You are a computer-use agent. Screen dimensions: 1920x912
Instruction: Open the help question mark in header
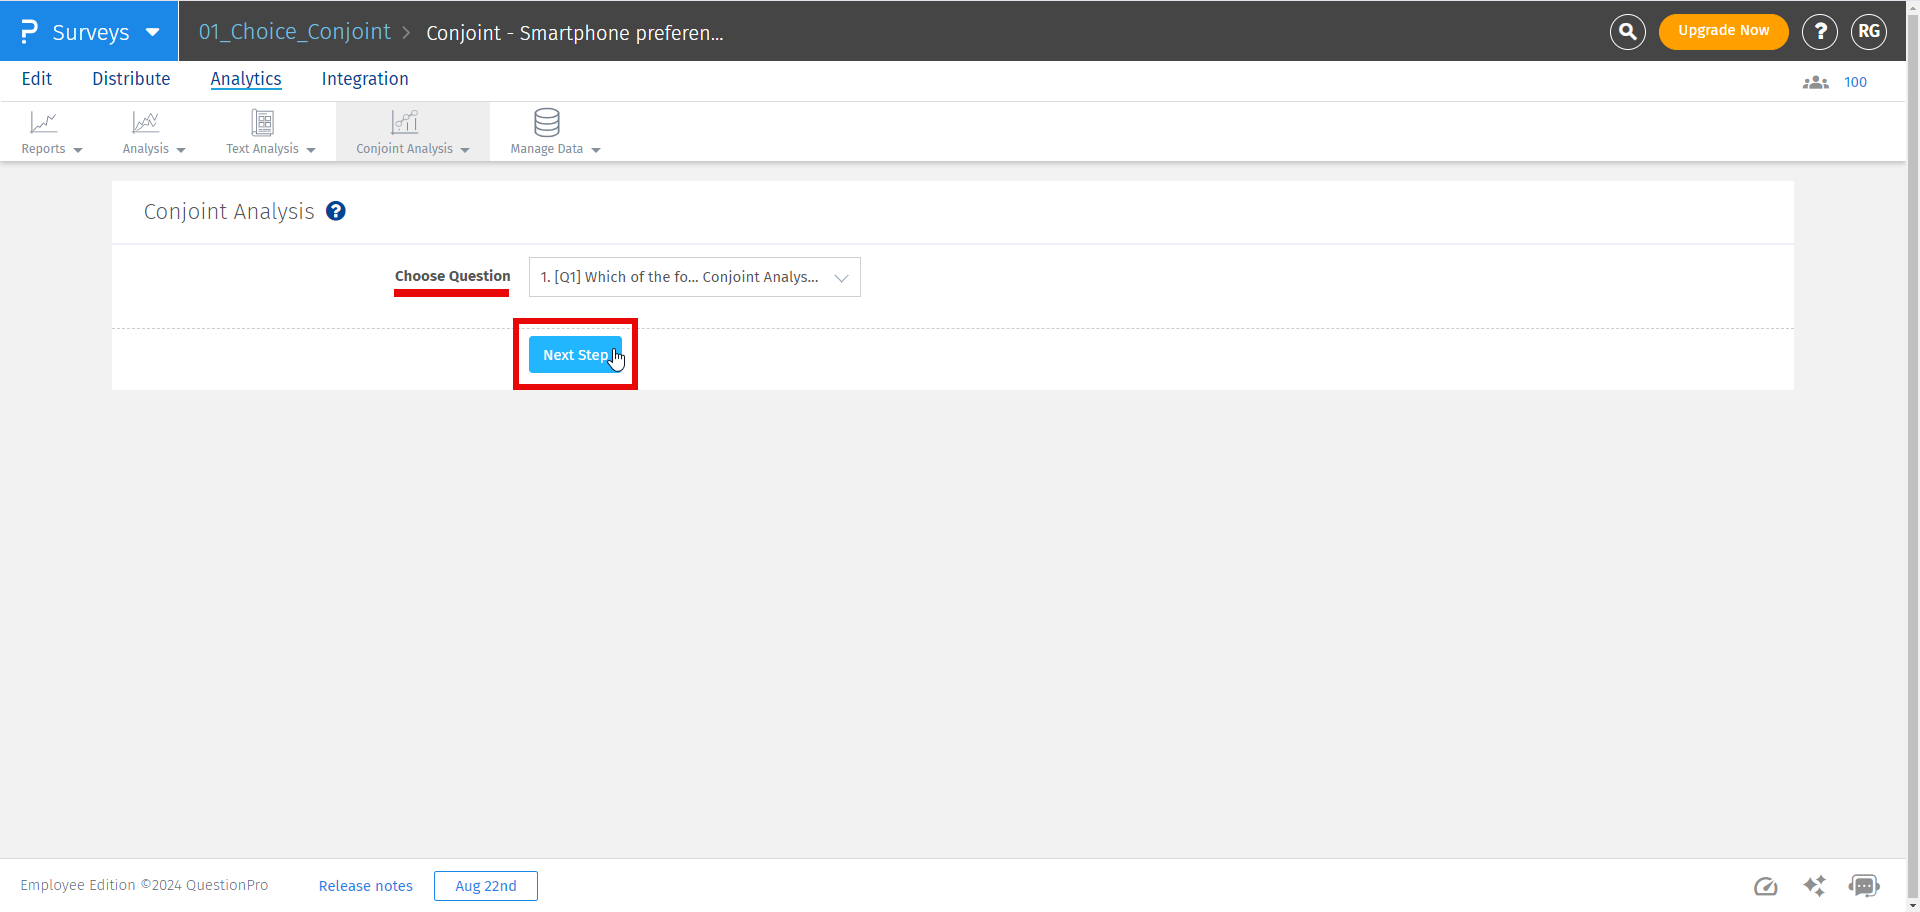(1820, 32)
